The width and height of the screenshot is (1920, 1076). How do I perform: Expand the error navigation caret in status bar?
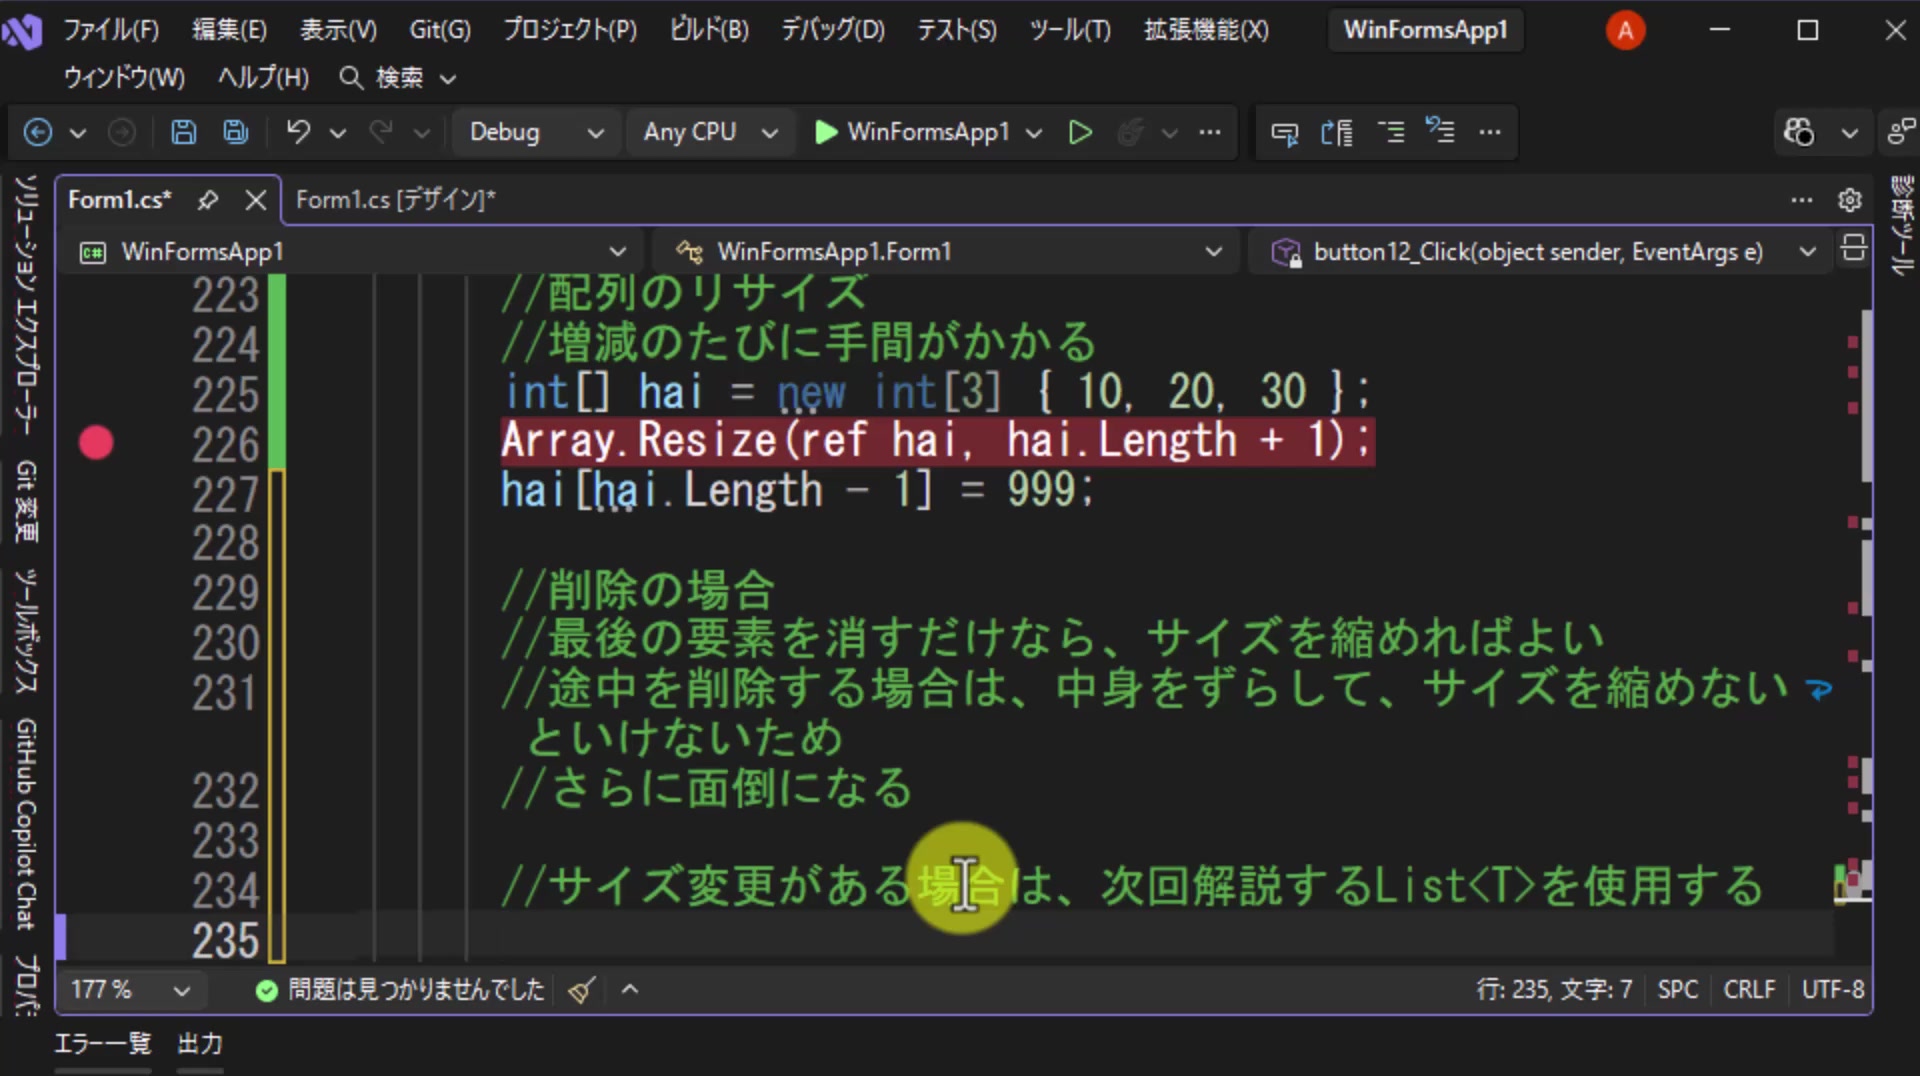[630, 990]
